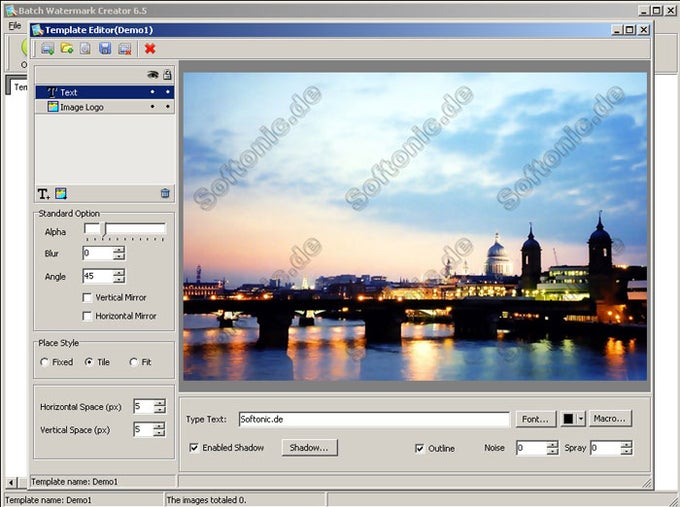Open File menu in Batch Watermark Creator window
This screenshot has width=680, height=507.
point(15,26)
